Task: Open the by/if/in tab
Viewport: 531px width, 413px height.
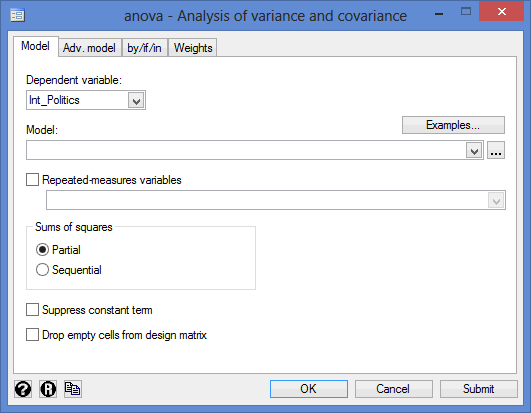Action: pyautogui.click(x=144, y=48)
